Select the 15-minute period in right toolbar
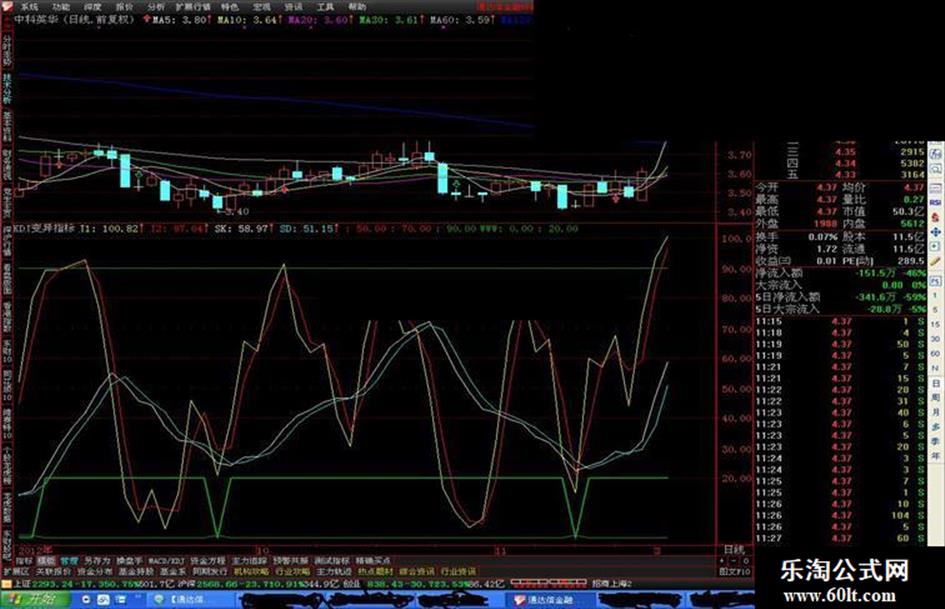 (935, 324)
